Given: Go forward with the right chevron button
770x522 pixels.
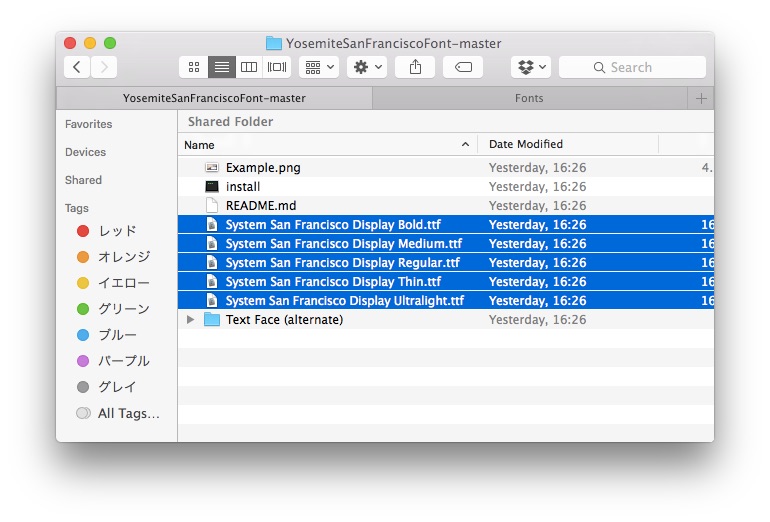Looking at the screenshot, I should pyautogui.click(x=104, y=67).
